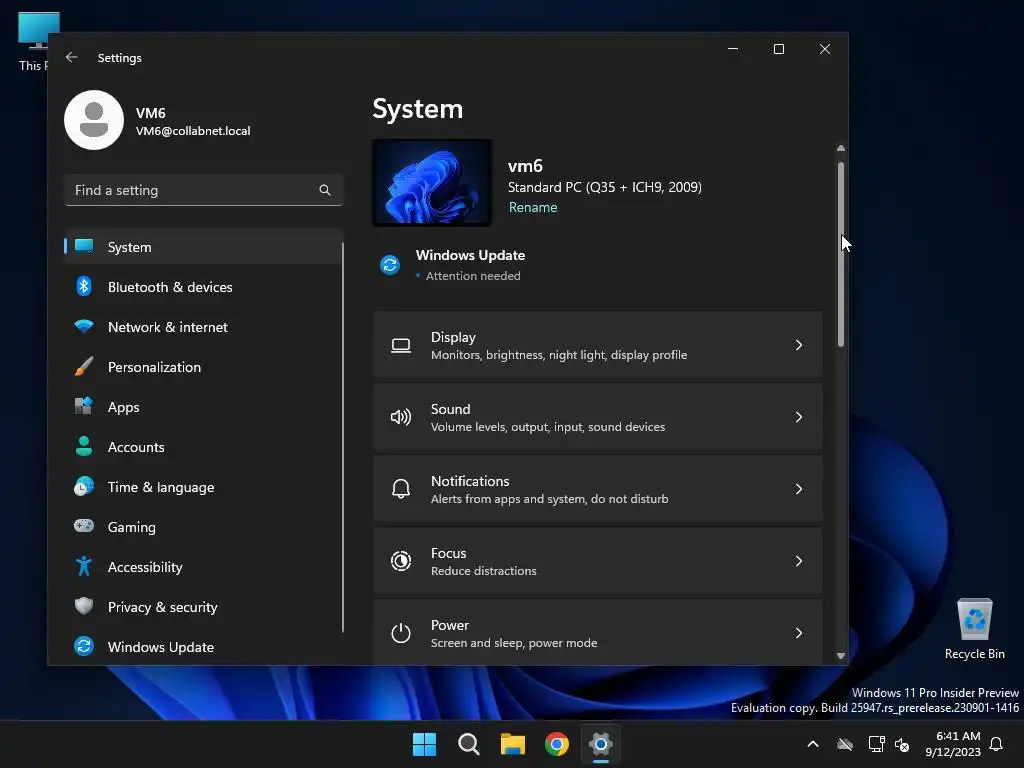Viewport: 1024px width, 768px height.
Task: Expand the Power settings chevron
Action: point(799,633)
